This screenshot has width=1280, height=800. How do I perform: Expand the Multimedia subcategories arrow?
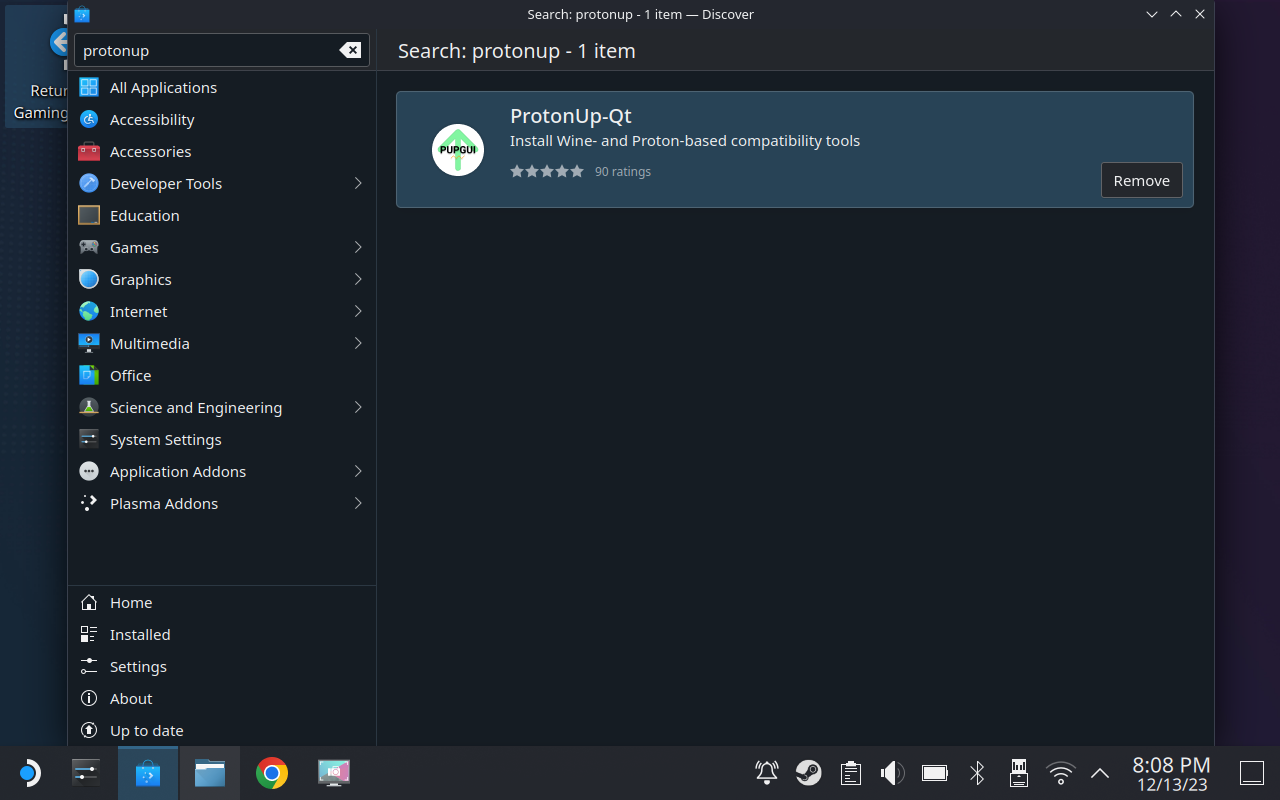click(x=358, y=343)
